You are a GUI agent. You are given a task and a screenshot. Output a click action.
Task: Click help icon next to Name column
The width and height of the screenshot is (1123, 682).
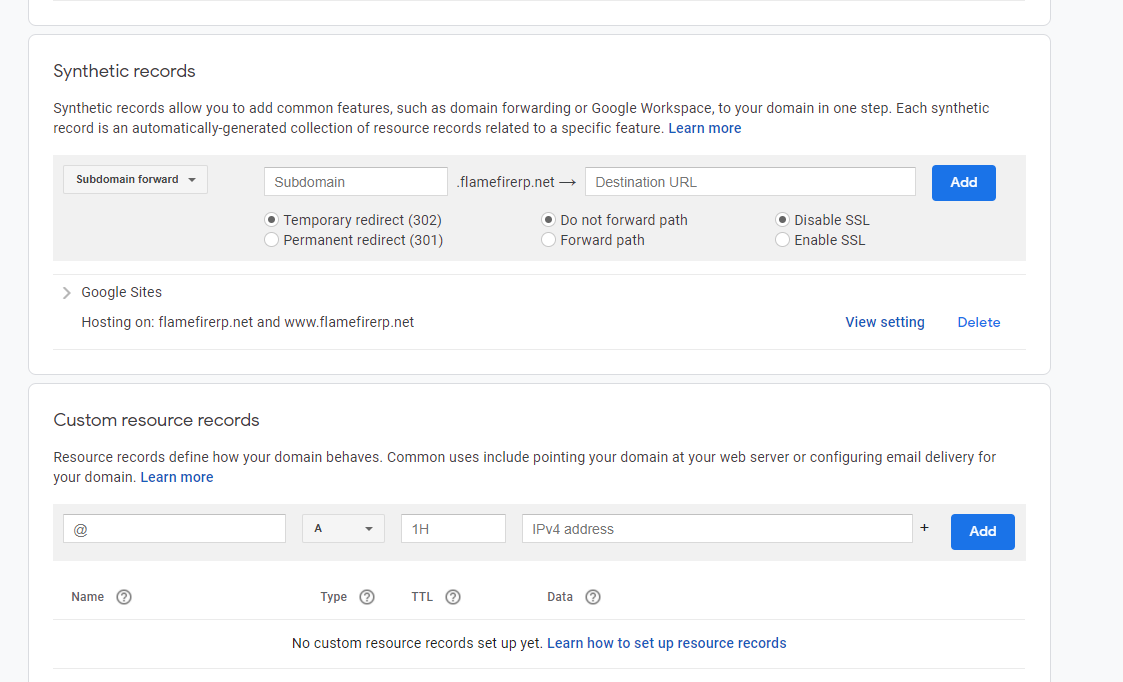[x=124, y=597]
